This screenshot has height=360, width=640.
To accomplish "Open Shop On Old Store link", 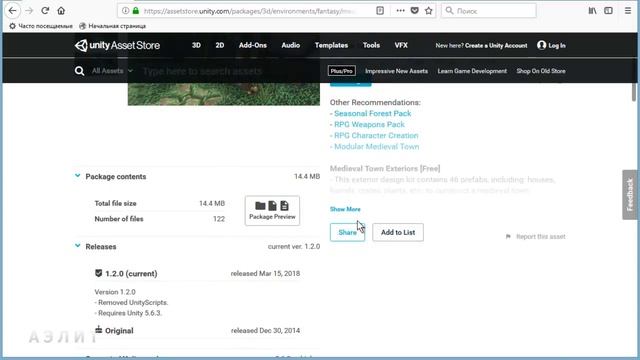I will (x=541, y=71).
